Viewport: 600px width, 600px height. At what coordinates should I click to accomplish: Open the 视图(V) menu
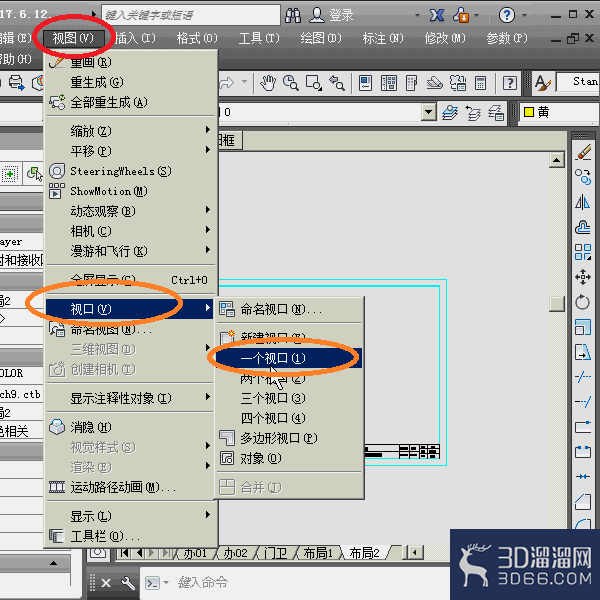(73, 38)
